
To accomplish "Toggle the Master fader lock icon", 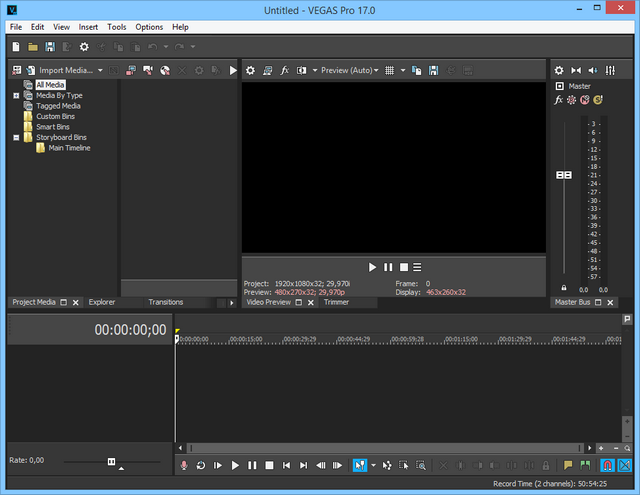I will (x=563, y=288).
